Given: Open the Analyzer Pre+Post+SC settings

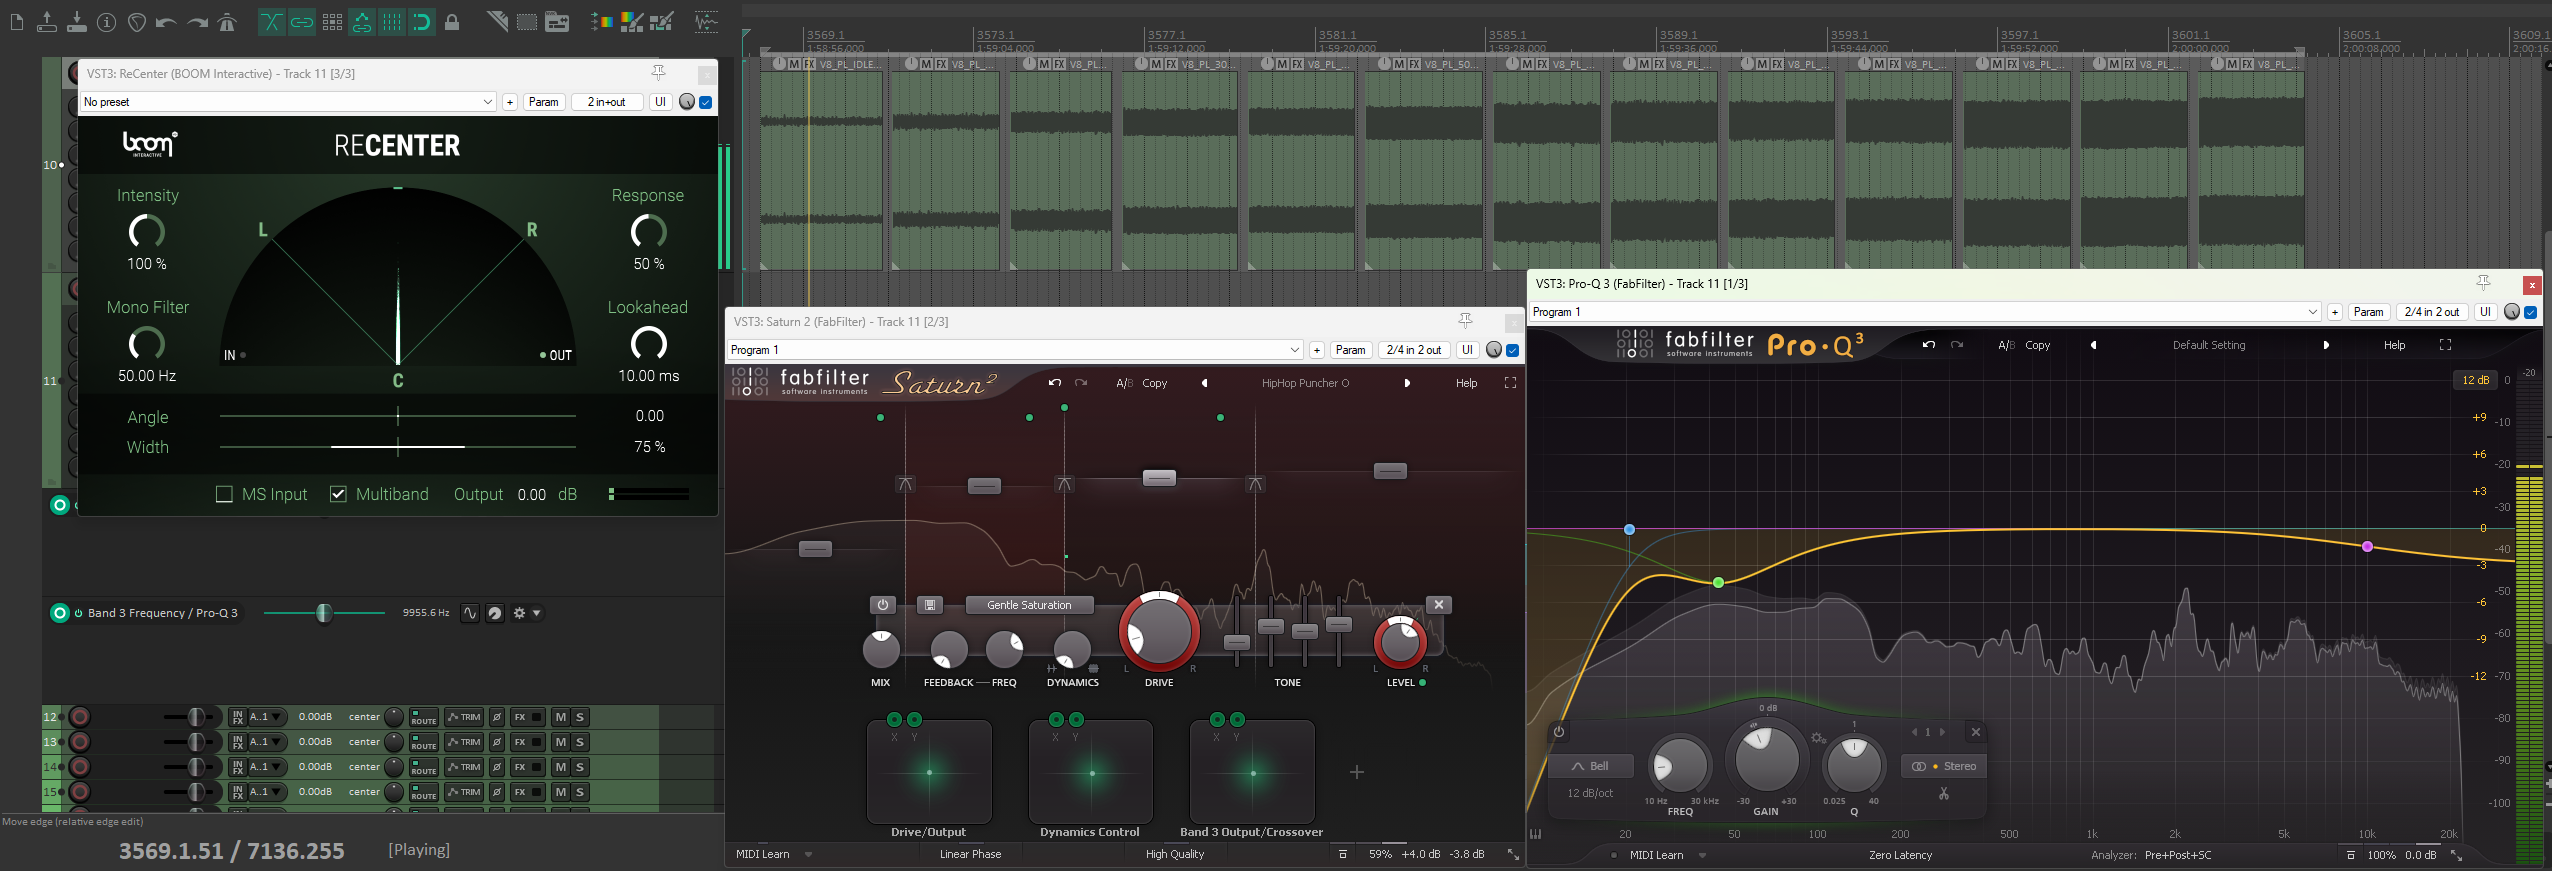Looking at the screenshot, I should [2177, 855].
